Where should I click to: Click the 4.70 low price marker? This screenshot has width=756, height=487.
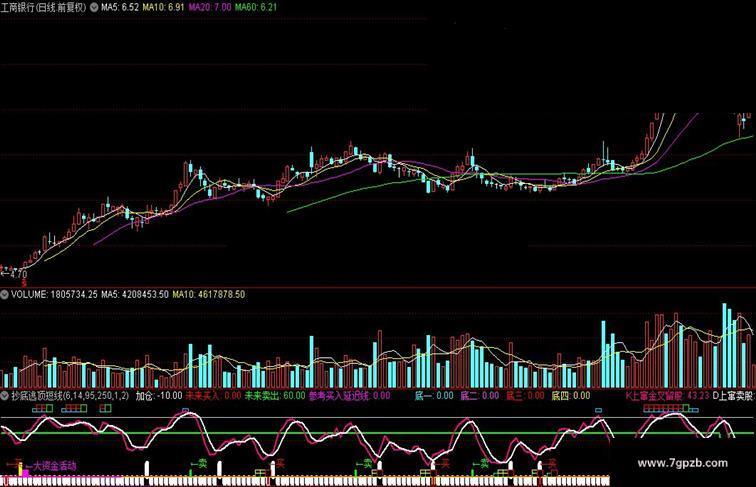click(14, 274)
